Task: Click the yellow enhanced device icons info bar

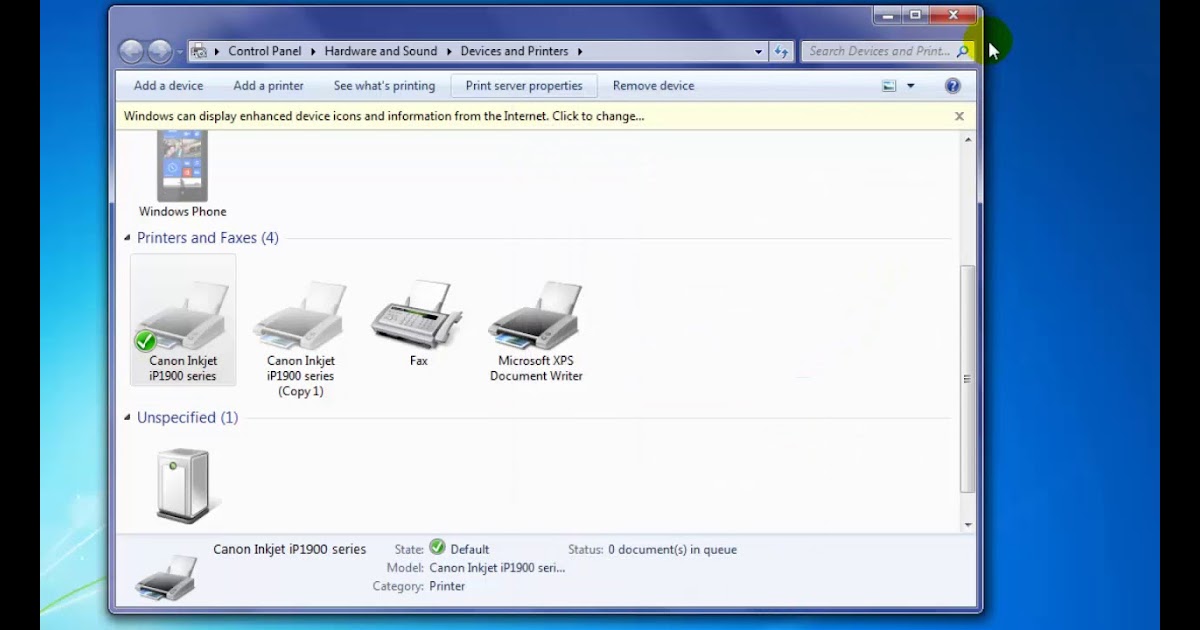Action: click(546, 116)
